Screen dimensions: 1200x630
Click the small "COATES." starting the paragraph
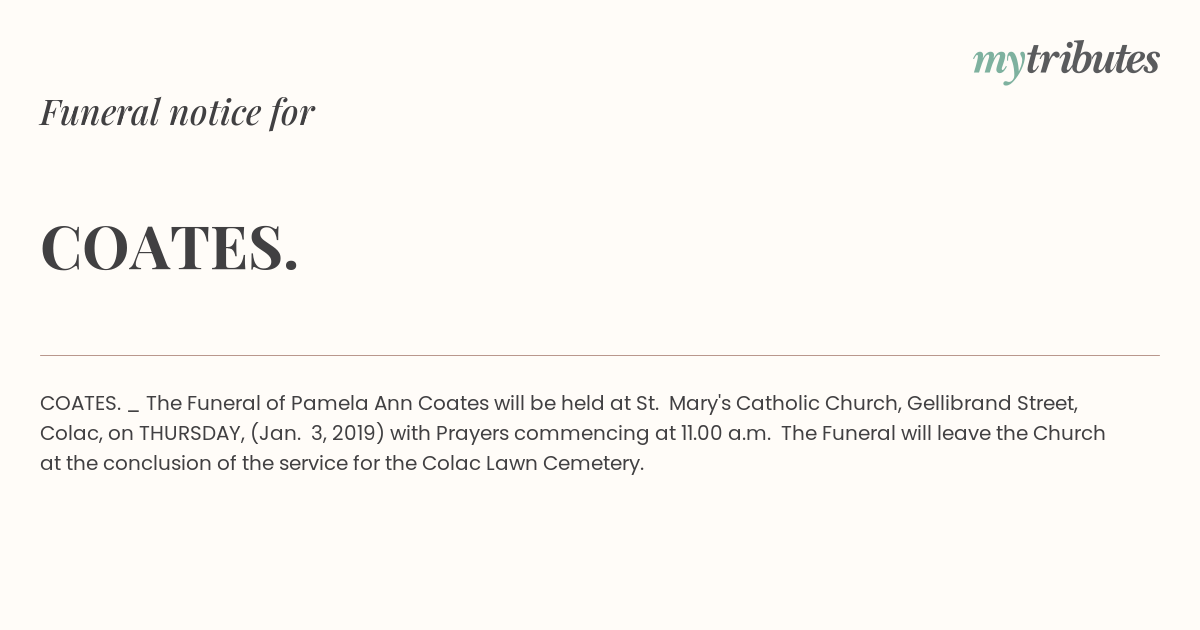(81, 403)
